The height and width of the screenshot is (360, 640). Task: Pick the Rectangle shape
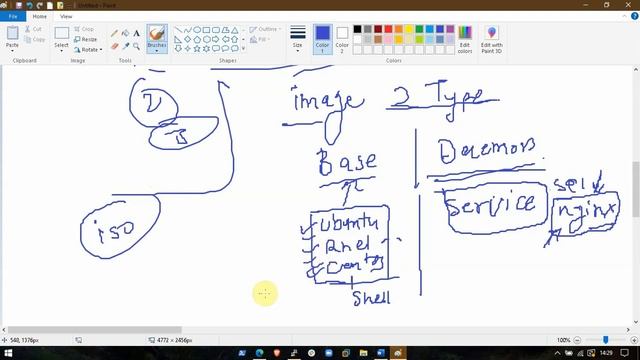(x=206, y=30)
